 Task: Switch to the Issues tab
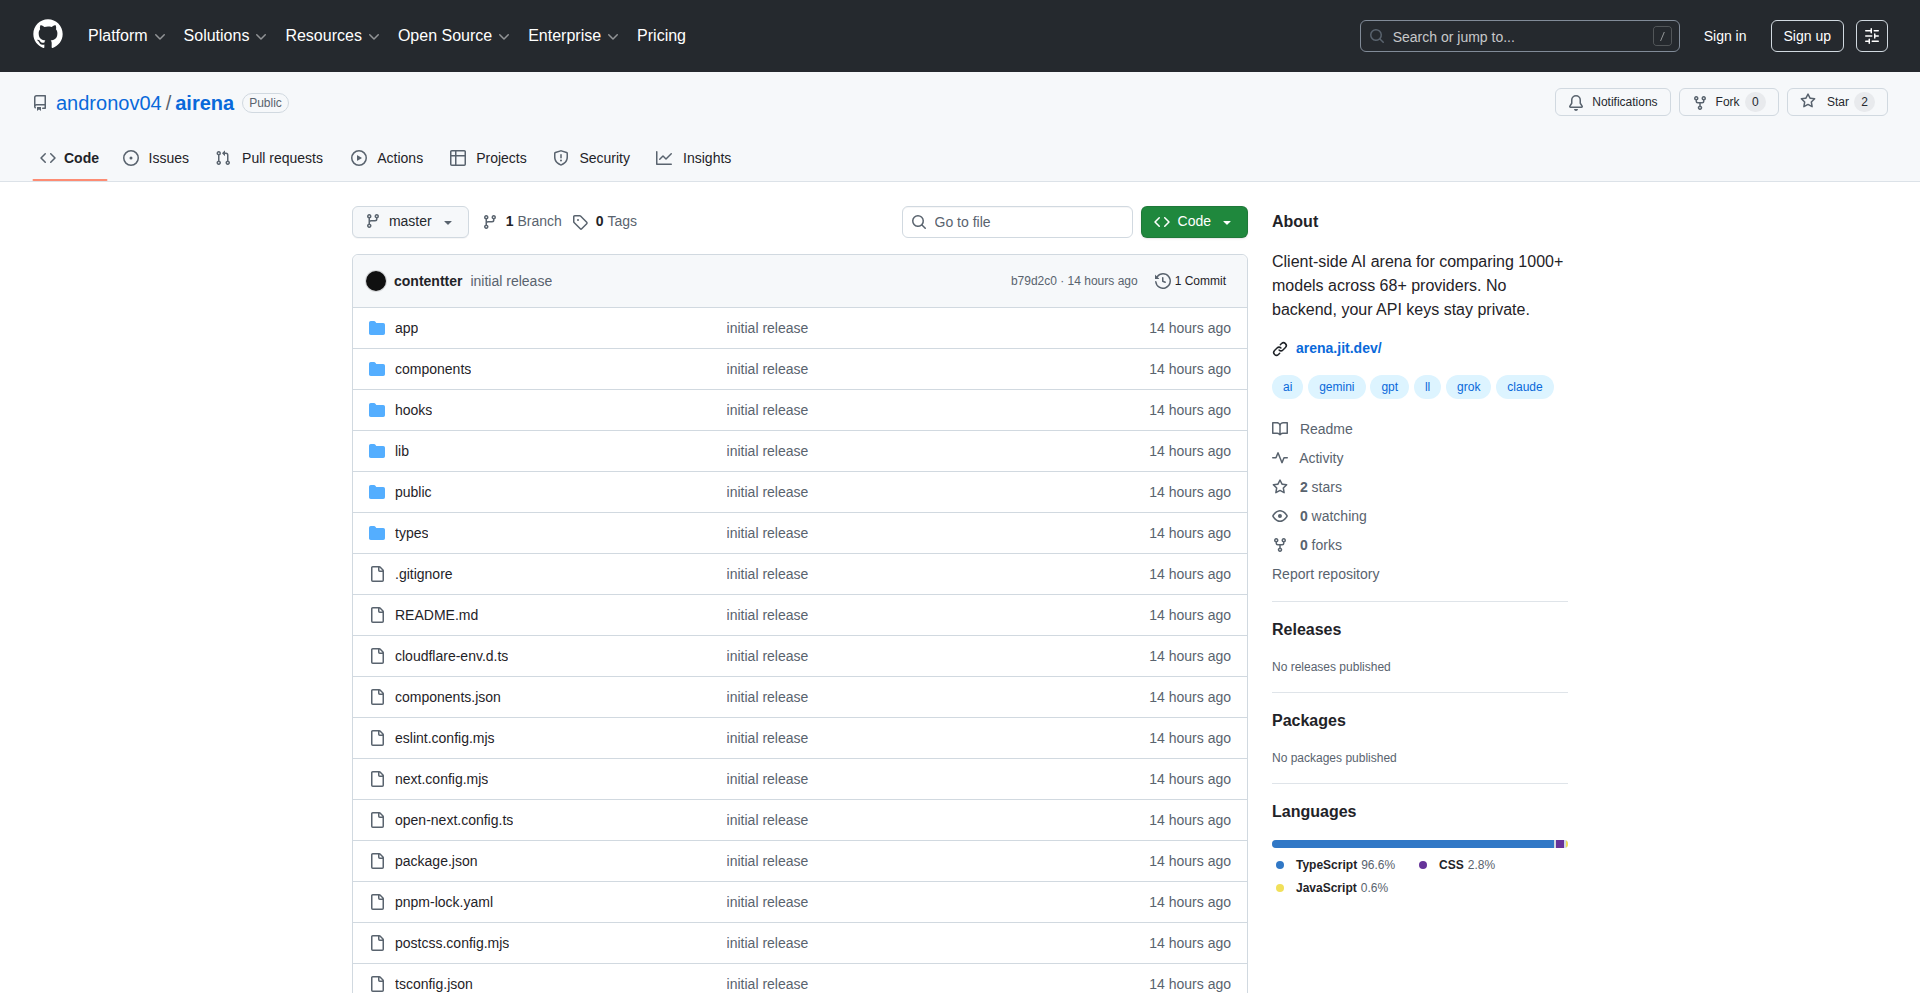click(x=156, y=158)
